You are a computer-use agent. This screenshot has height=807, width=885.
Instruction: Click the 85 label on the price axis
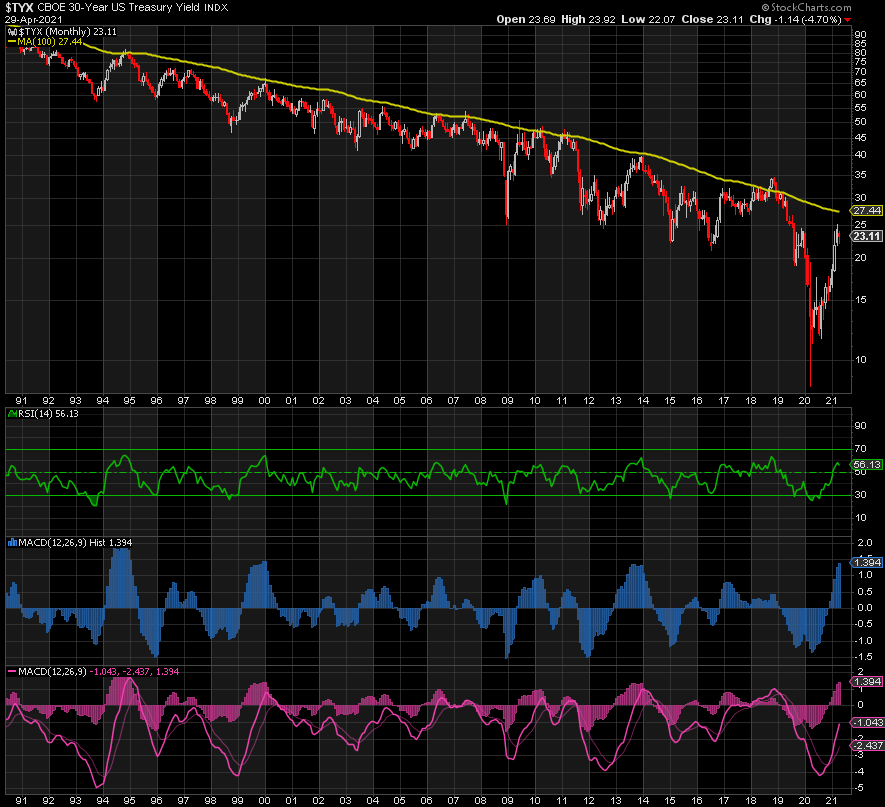click(860, 44)
